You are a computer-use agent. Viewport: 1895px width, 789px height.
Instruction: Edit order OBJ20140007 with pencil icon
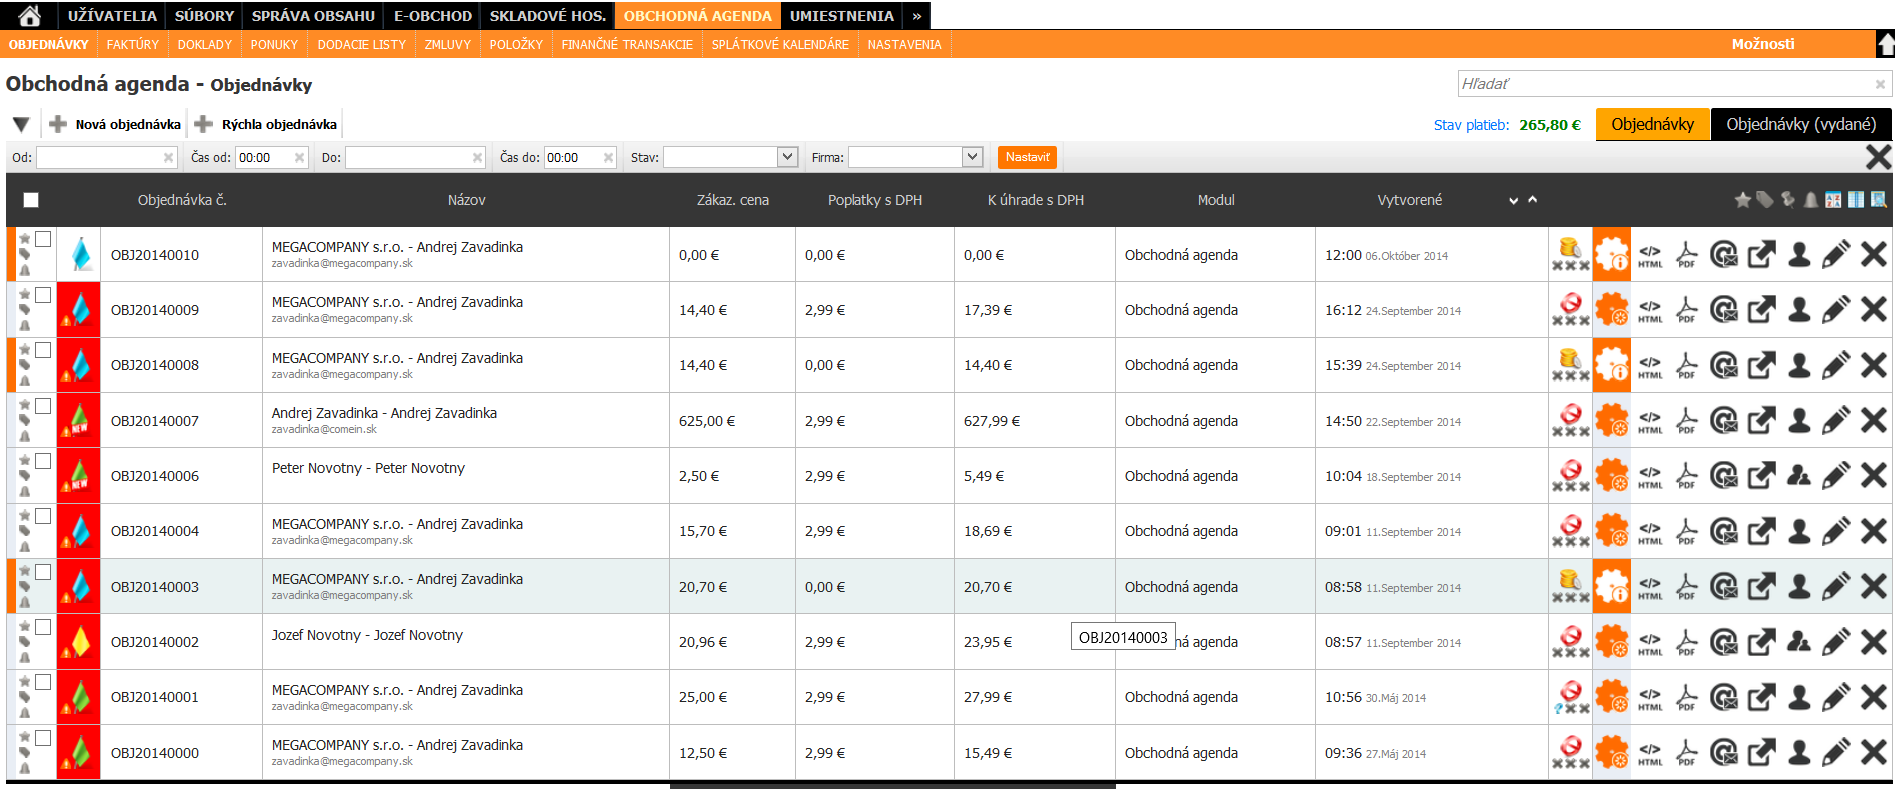1835,421
